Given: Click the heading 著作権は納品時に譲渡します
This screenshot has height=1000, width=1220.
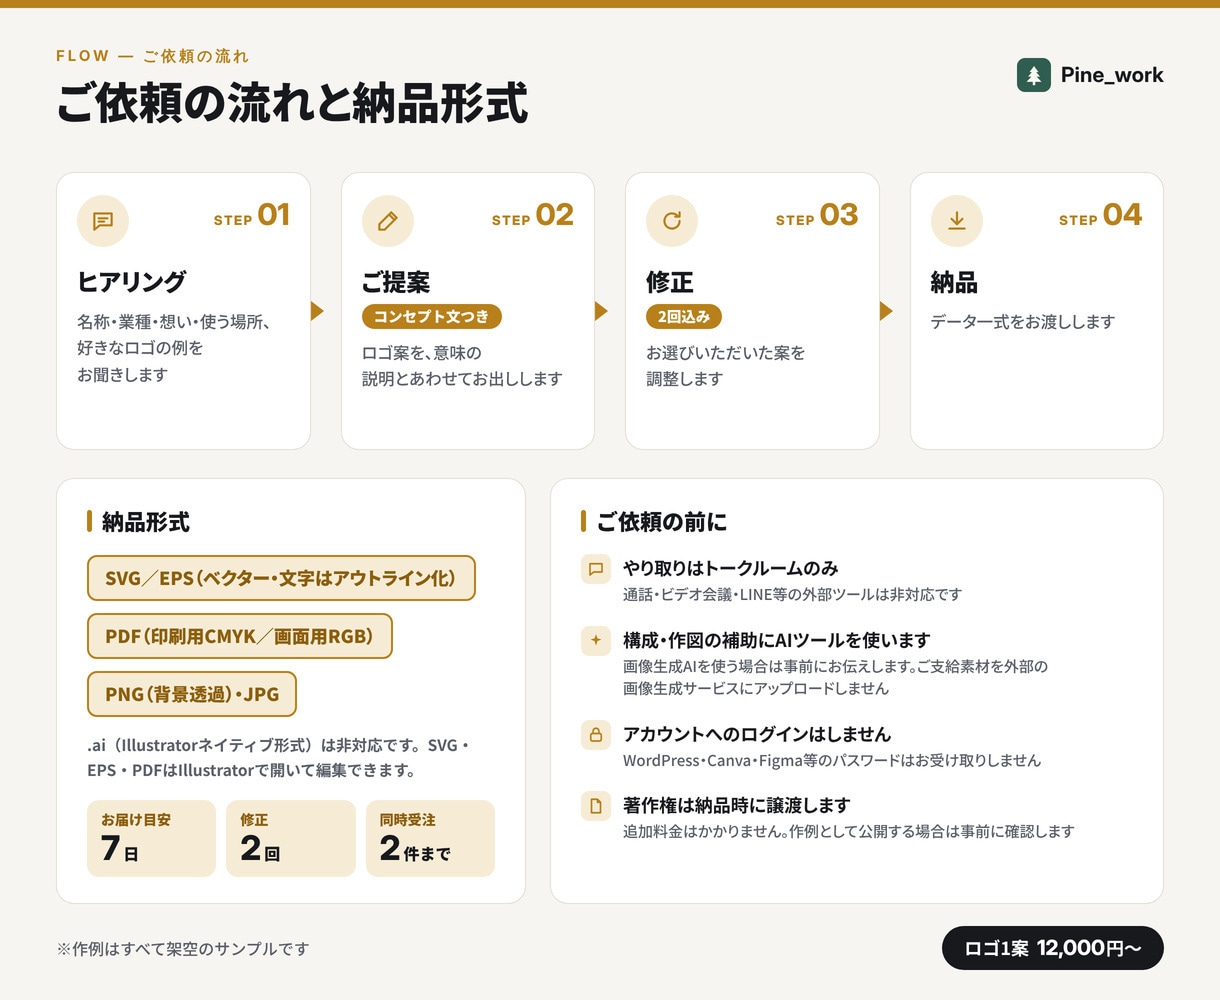Looking at the screenshot, I should tap(737, 805).
